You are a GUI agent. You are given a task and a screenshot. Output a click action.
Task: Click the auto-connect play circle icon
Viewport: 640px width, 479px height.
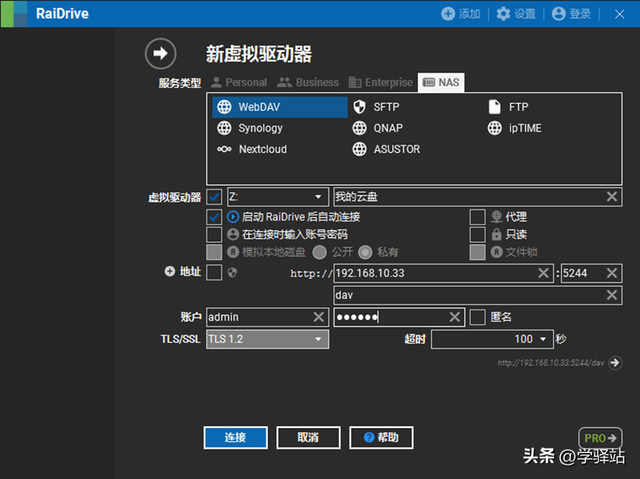pyautogui.click(x=233, y=217)
